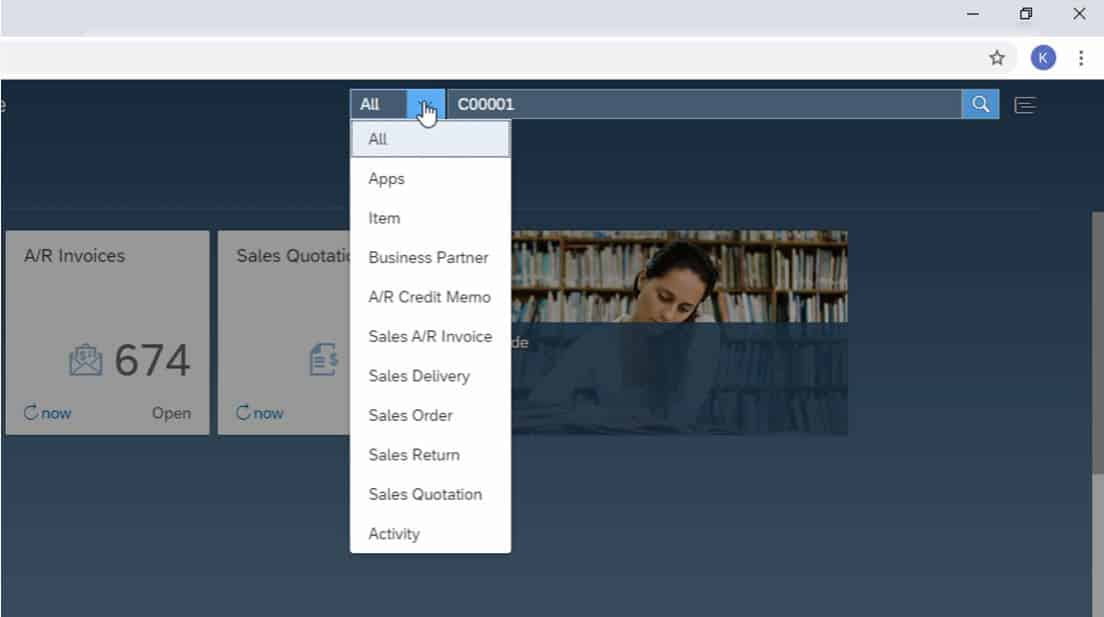Select Business Partner search category

coord(428,258)
